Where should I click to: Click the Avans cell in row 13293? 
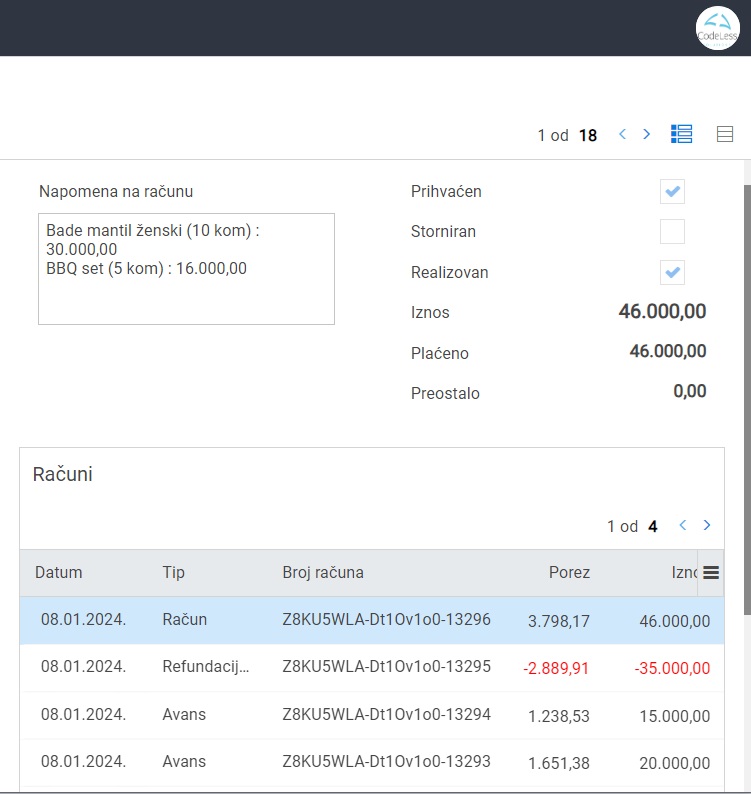pos(184,762)
